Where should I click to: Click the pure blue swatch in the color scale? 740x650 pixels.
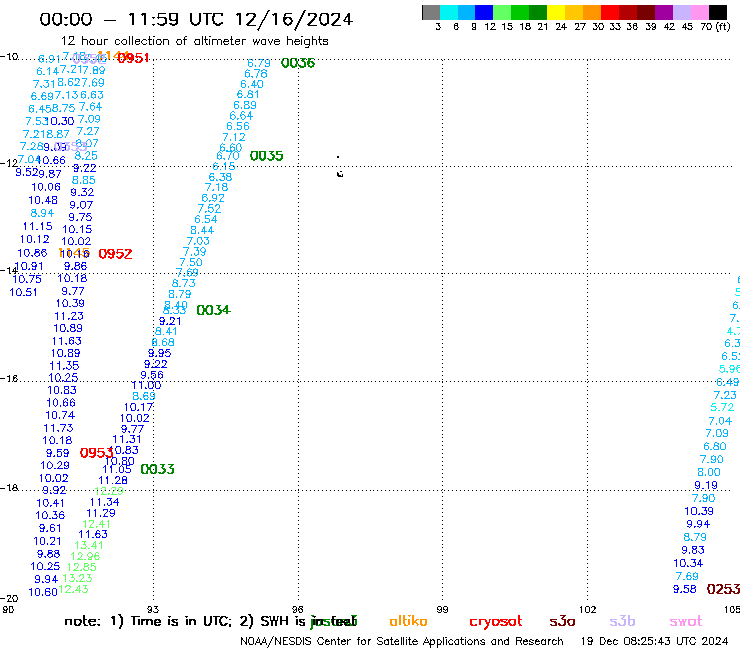(x=484, y=12)
